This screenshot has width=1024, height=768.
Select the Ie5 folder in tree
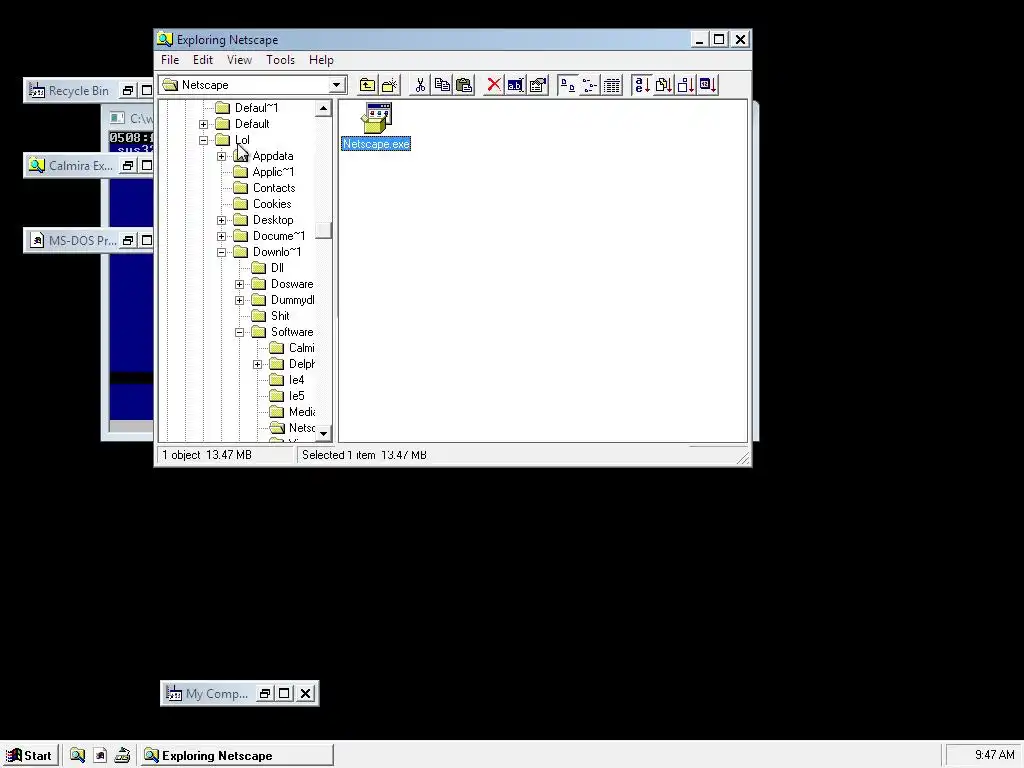pos(296,396)
